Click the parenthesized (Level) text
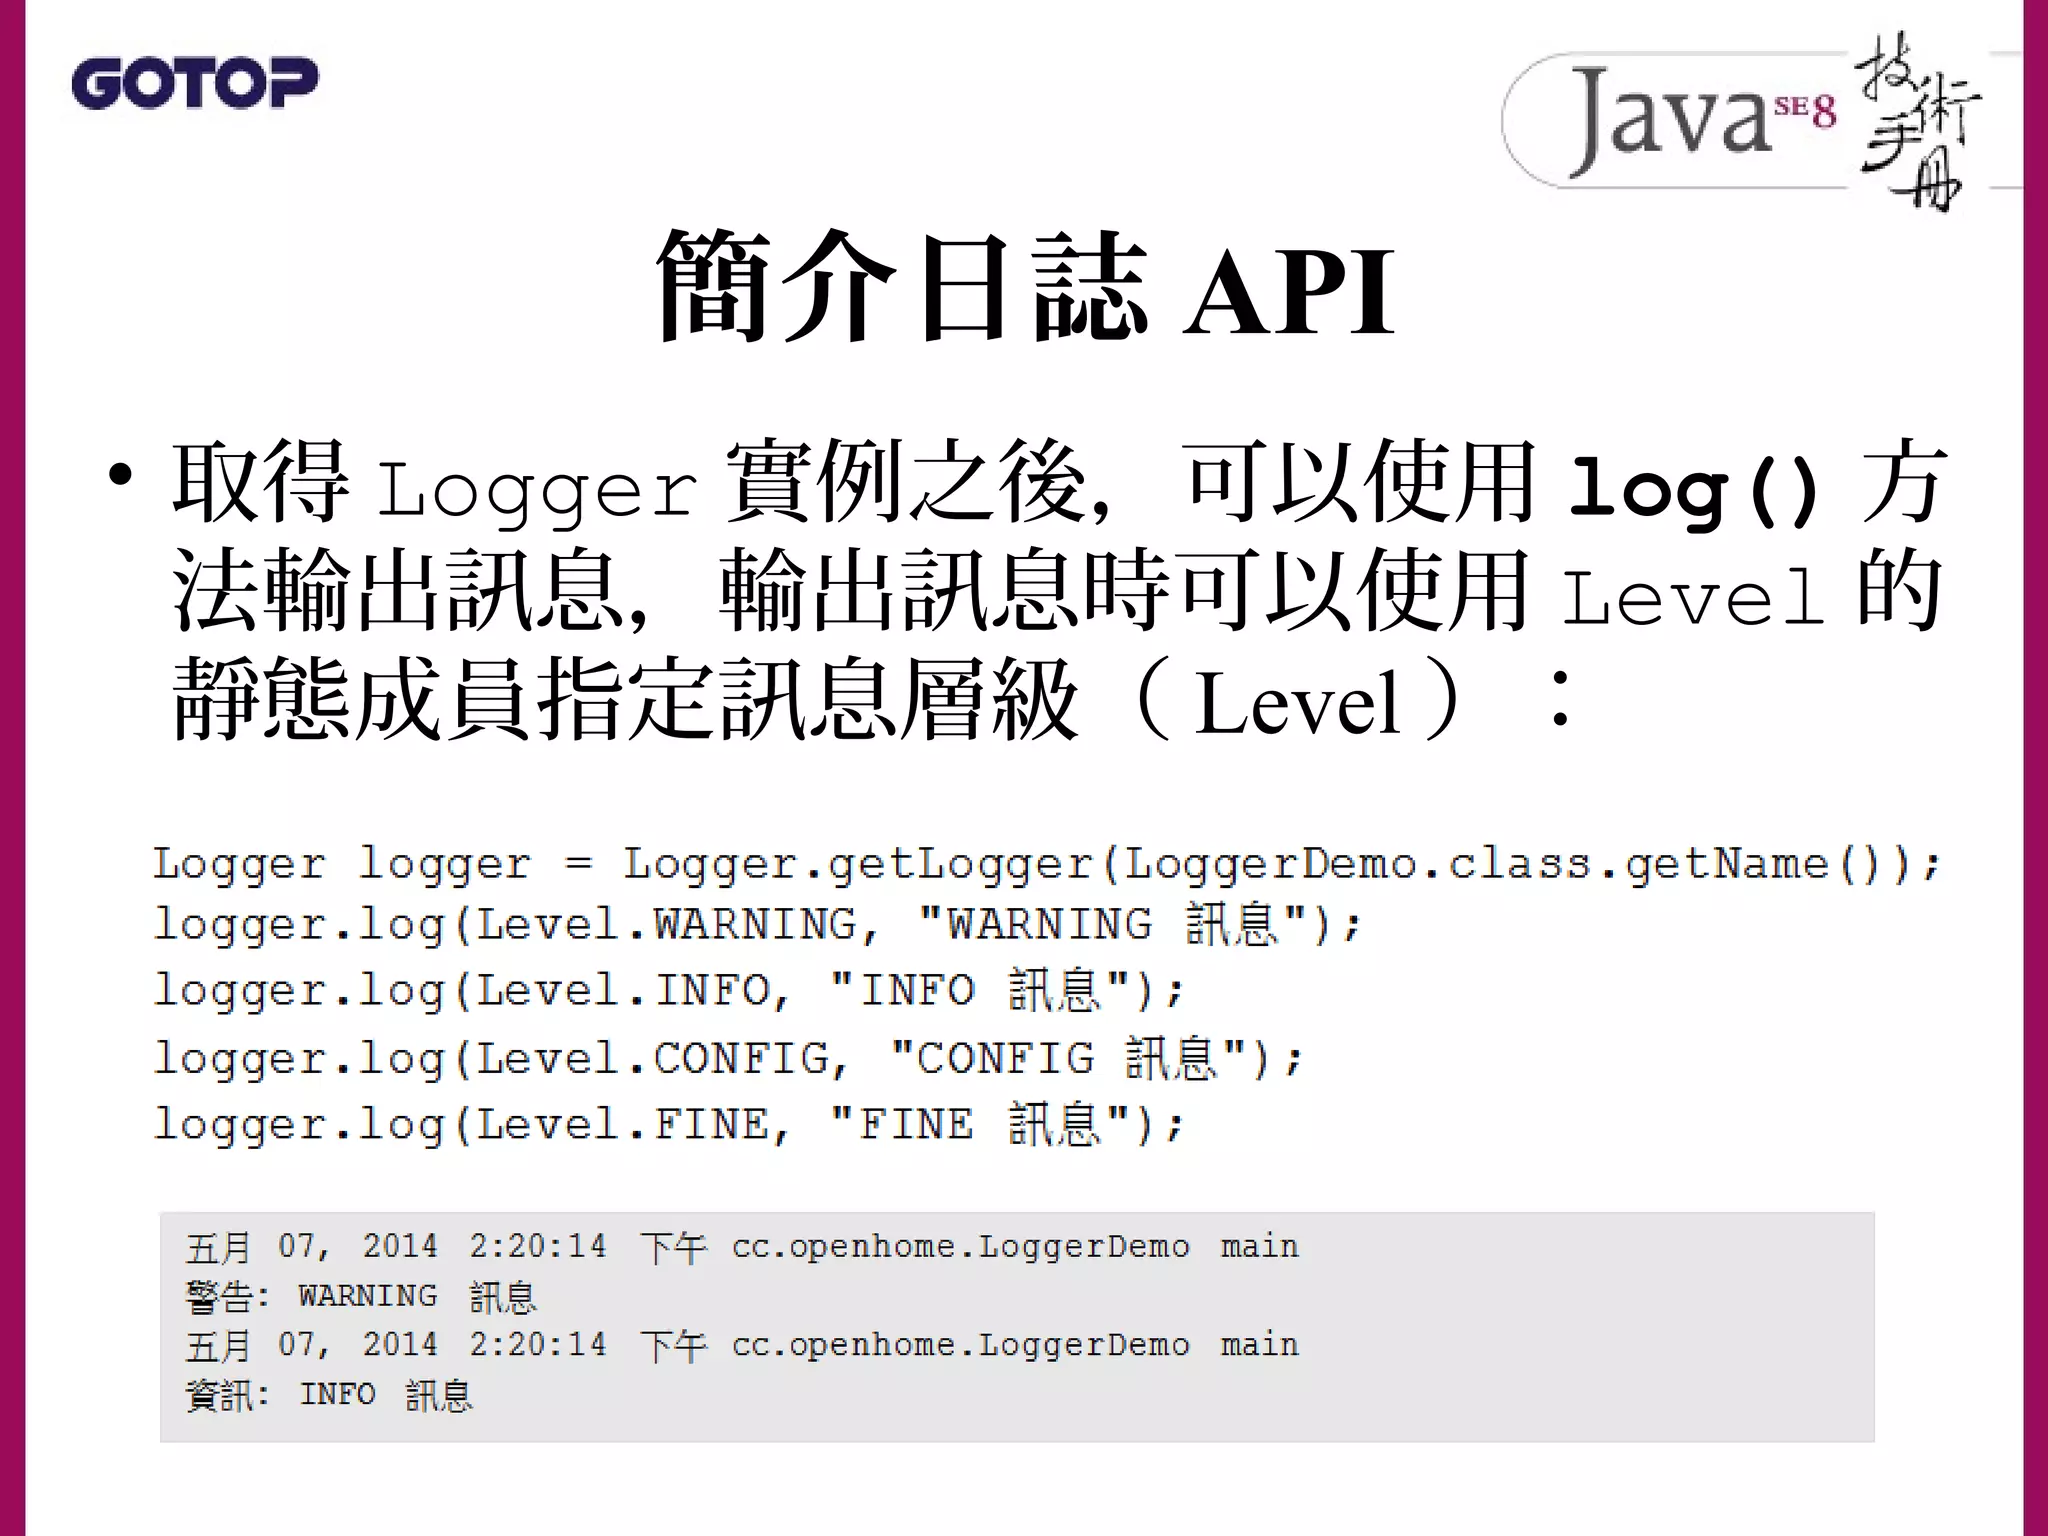Image resolution: width=2048 pixels, height=1536 pixels. pyautogui.click(x=1300, y=700)
